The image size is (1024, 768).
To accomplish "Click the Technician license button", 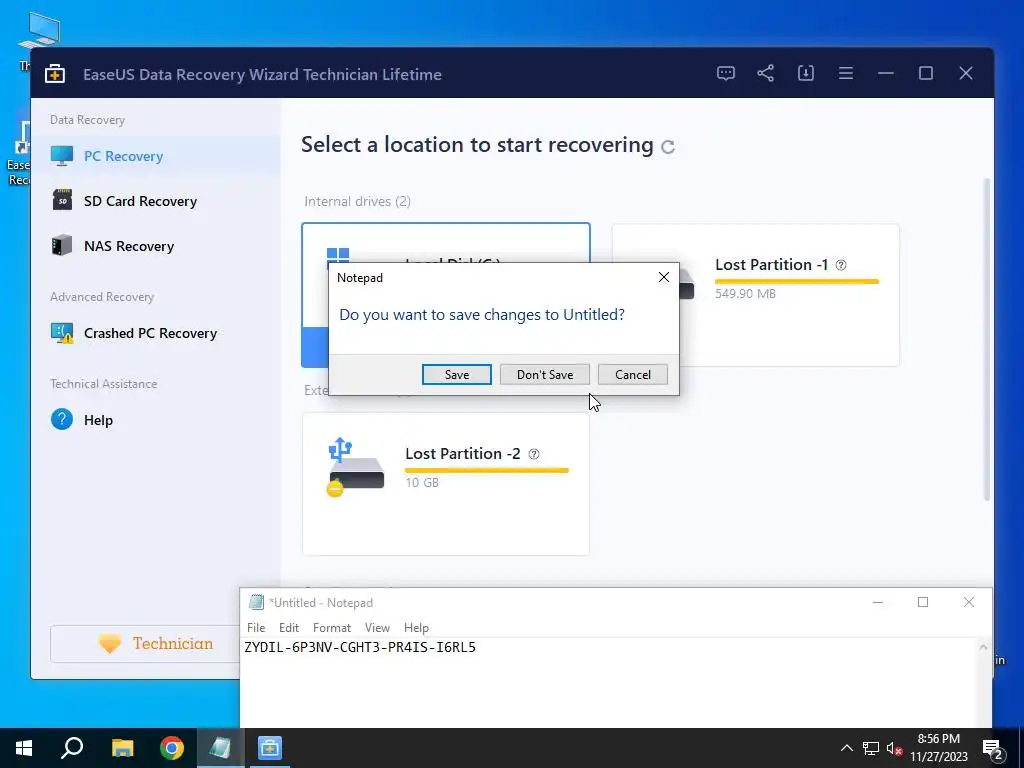I will coord(145,644).
